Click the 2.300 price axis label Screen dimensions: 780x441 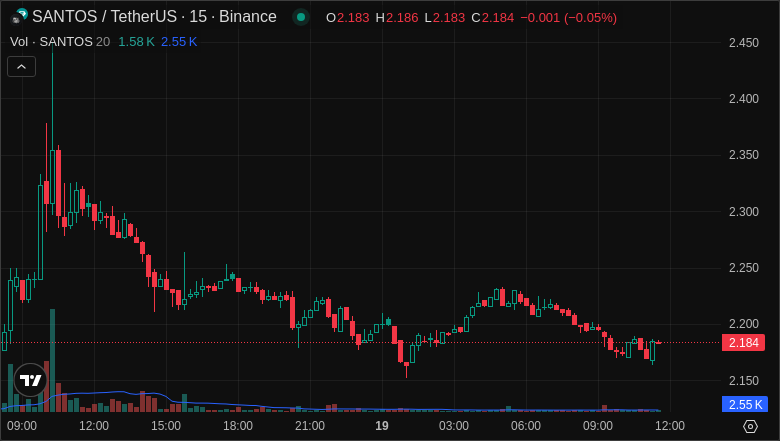pyautogui.click(x=744, y=212)
